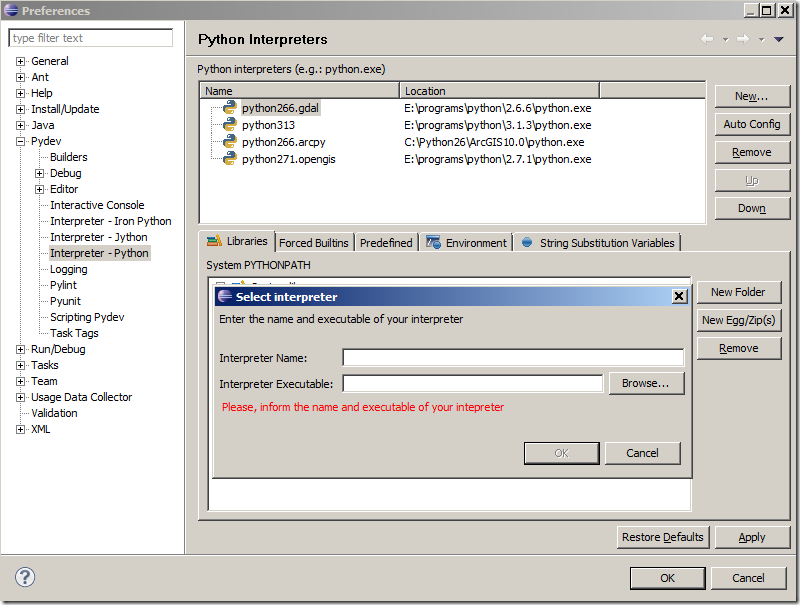Open the Pylint preference page

(63, 285)
